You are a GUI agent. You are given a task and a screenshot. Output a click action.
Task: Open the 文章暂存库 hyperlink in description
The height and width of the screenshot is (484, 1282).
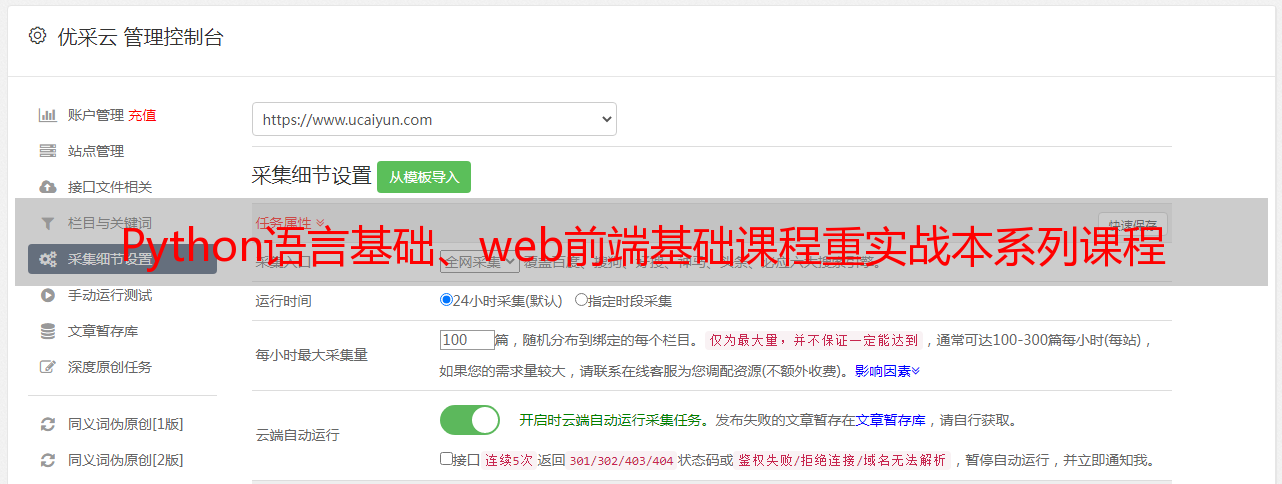tap(890, 420)
